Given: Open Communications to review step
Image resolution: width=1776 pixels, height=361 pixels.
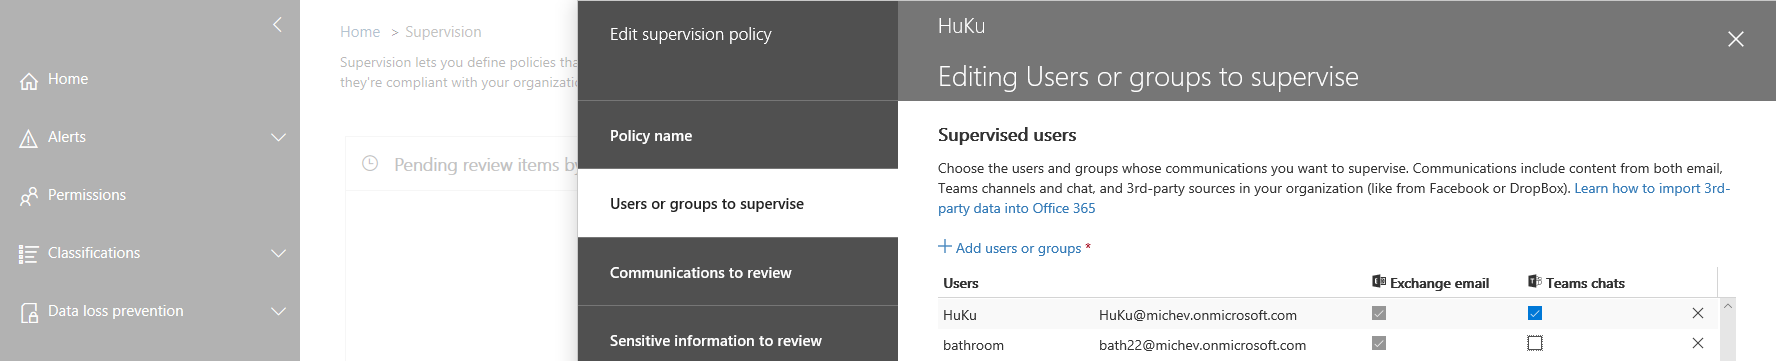Looking at the screenshot, I should [738, 272].
